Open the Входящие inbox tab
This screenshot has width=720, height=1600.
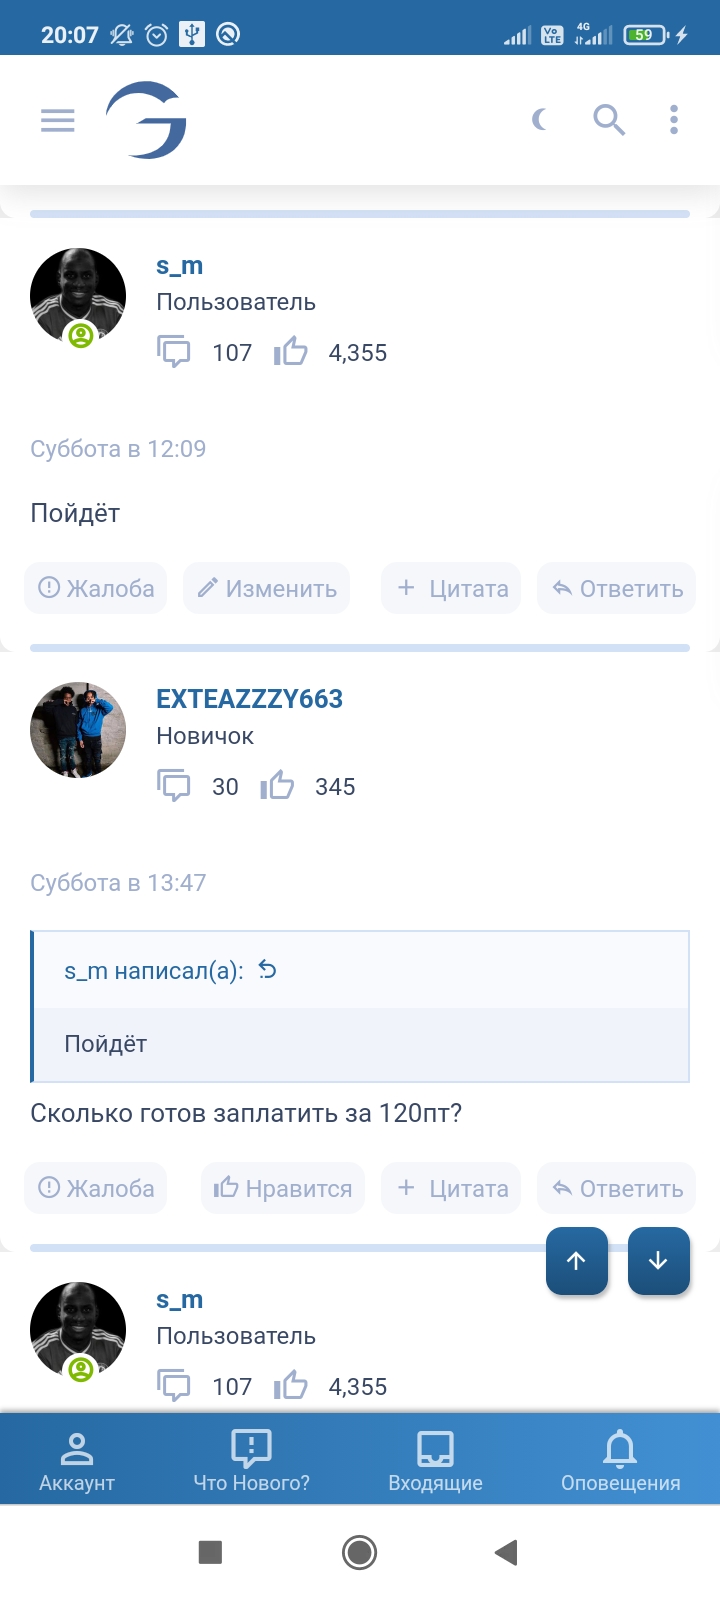[435, 1460]
